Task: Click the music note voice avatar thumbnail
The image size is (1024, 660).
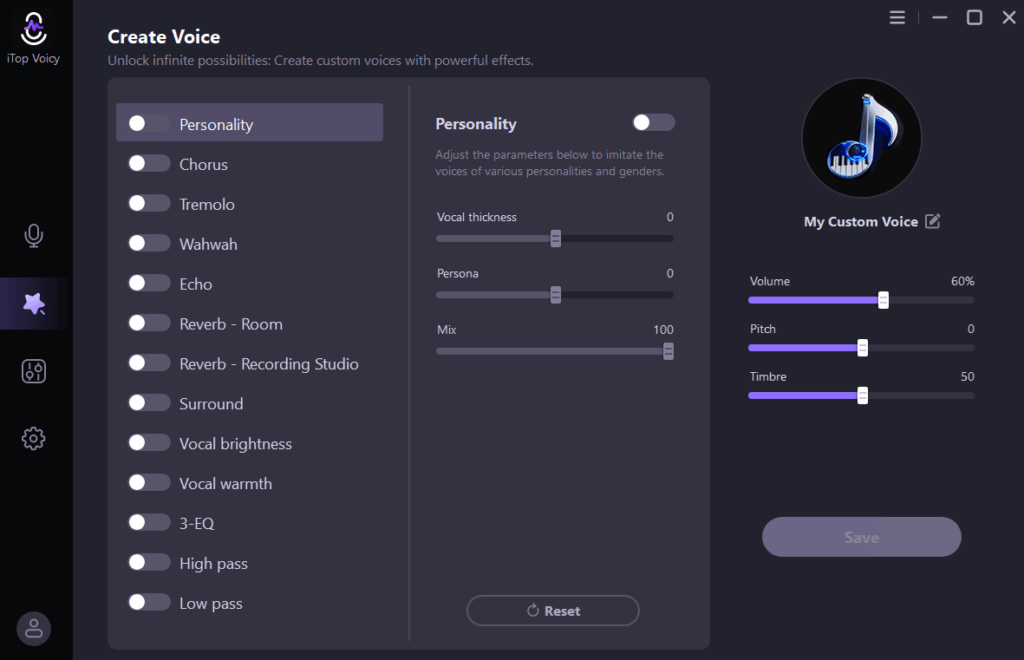Action: tap(861, 138)
